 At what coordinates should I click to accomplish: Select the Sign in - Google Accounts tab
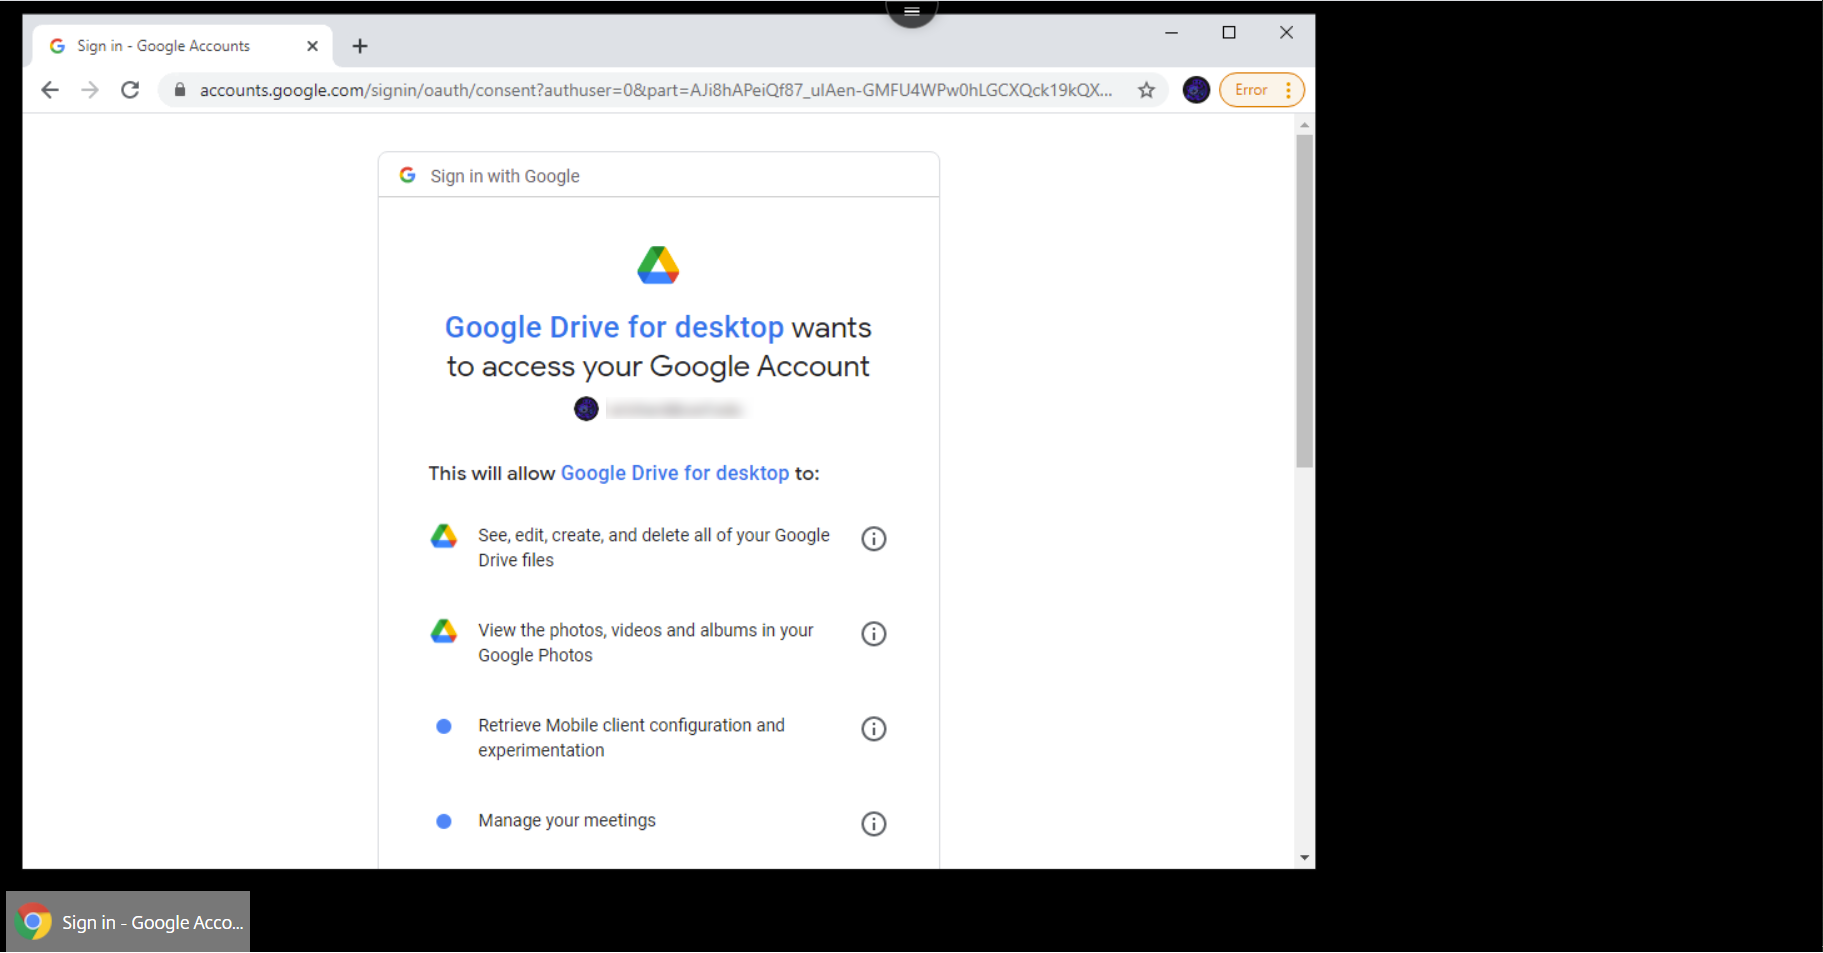(x=184, y=46)
